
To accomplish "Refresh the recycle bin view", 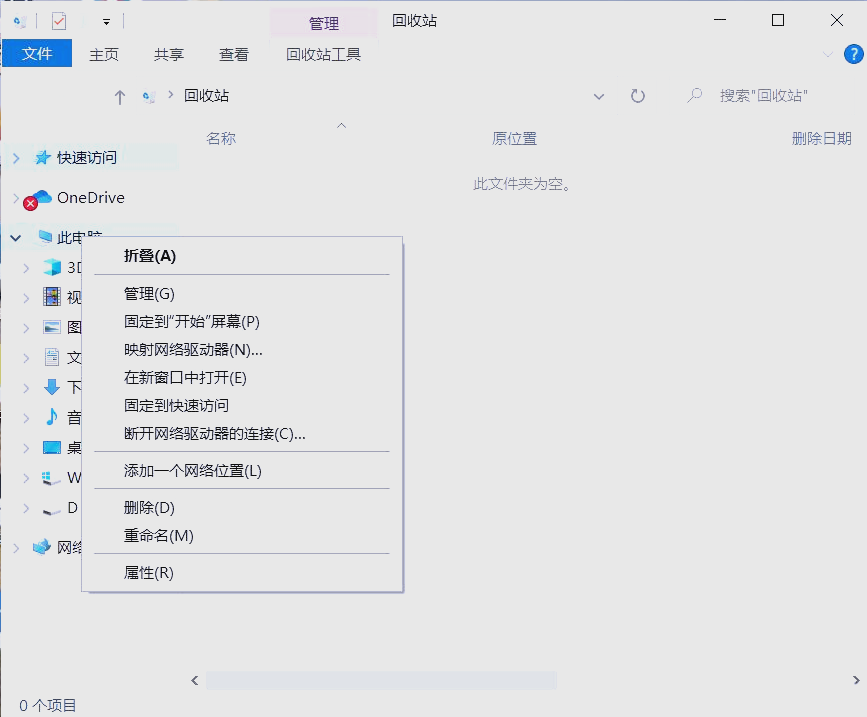I will [638, 96].
